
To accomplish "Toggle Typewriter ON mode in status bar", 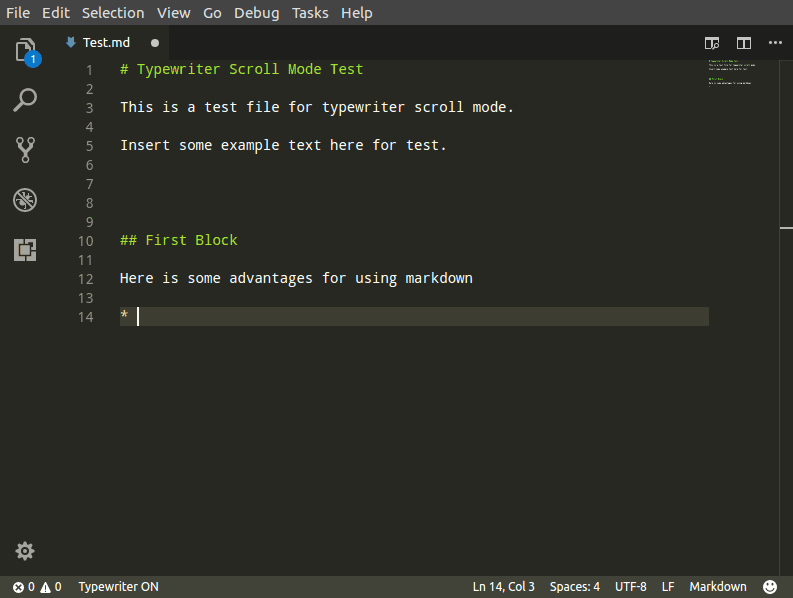I will [118, 587].
